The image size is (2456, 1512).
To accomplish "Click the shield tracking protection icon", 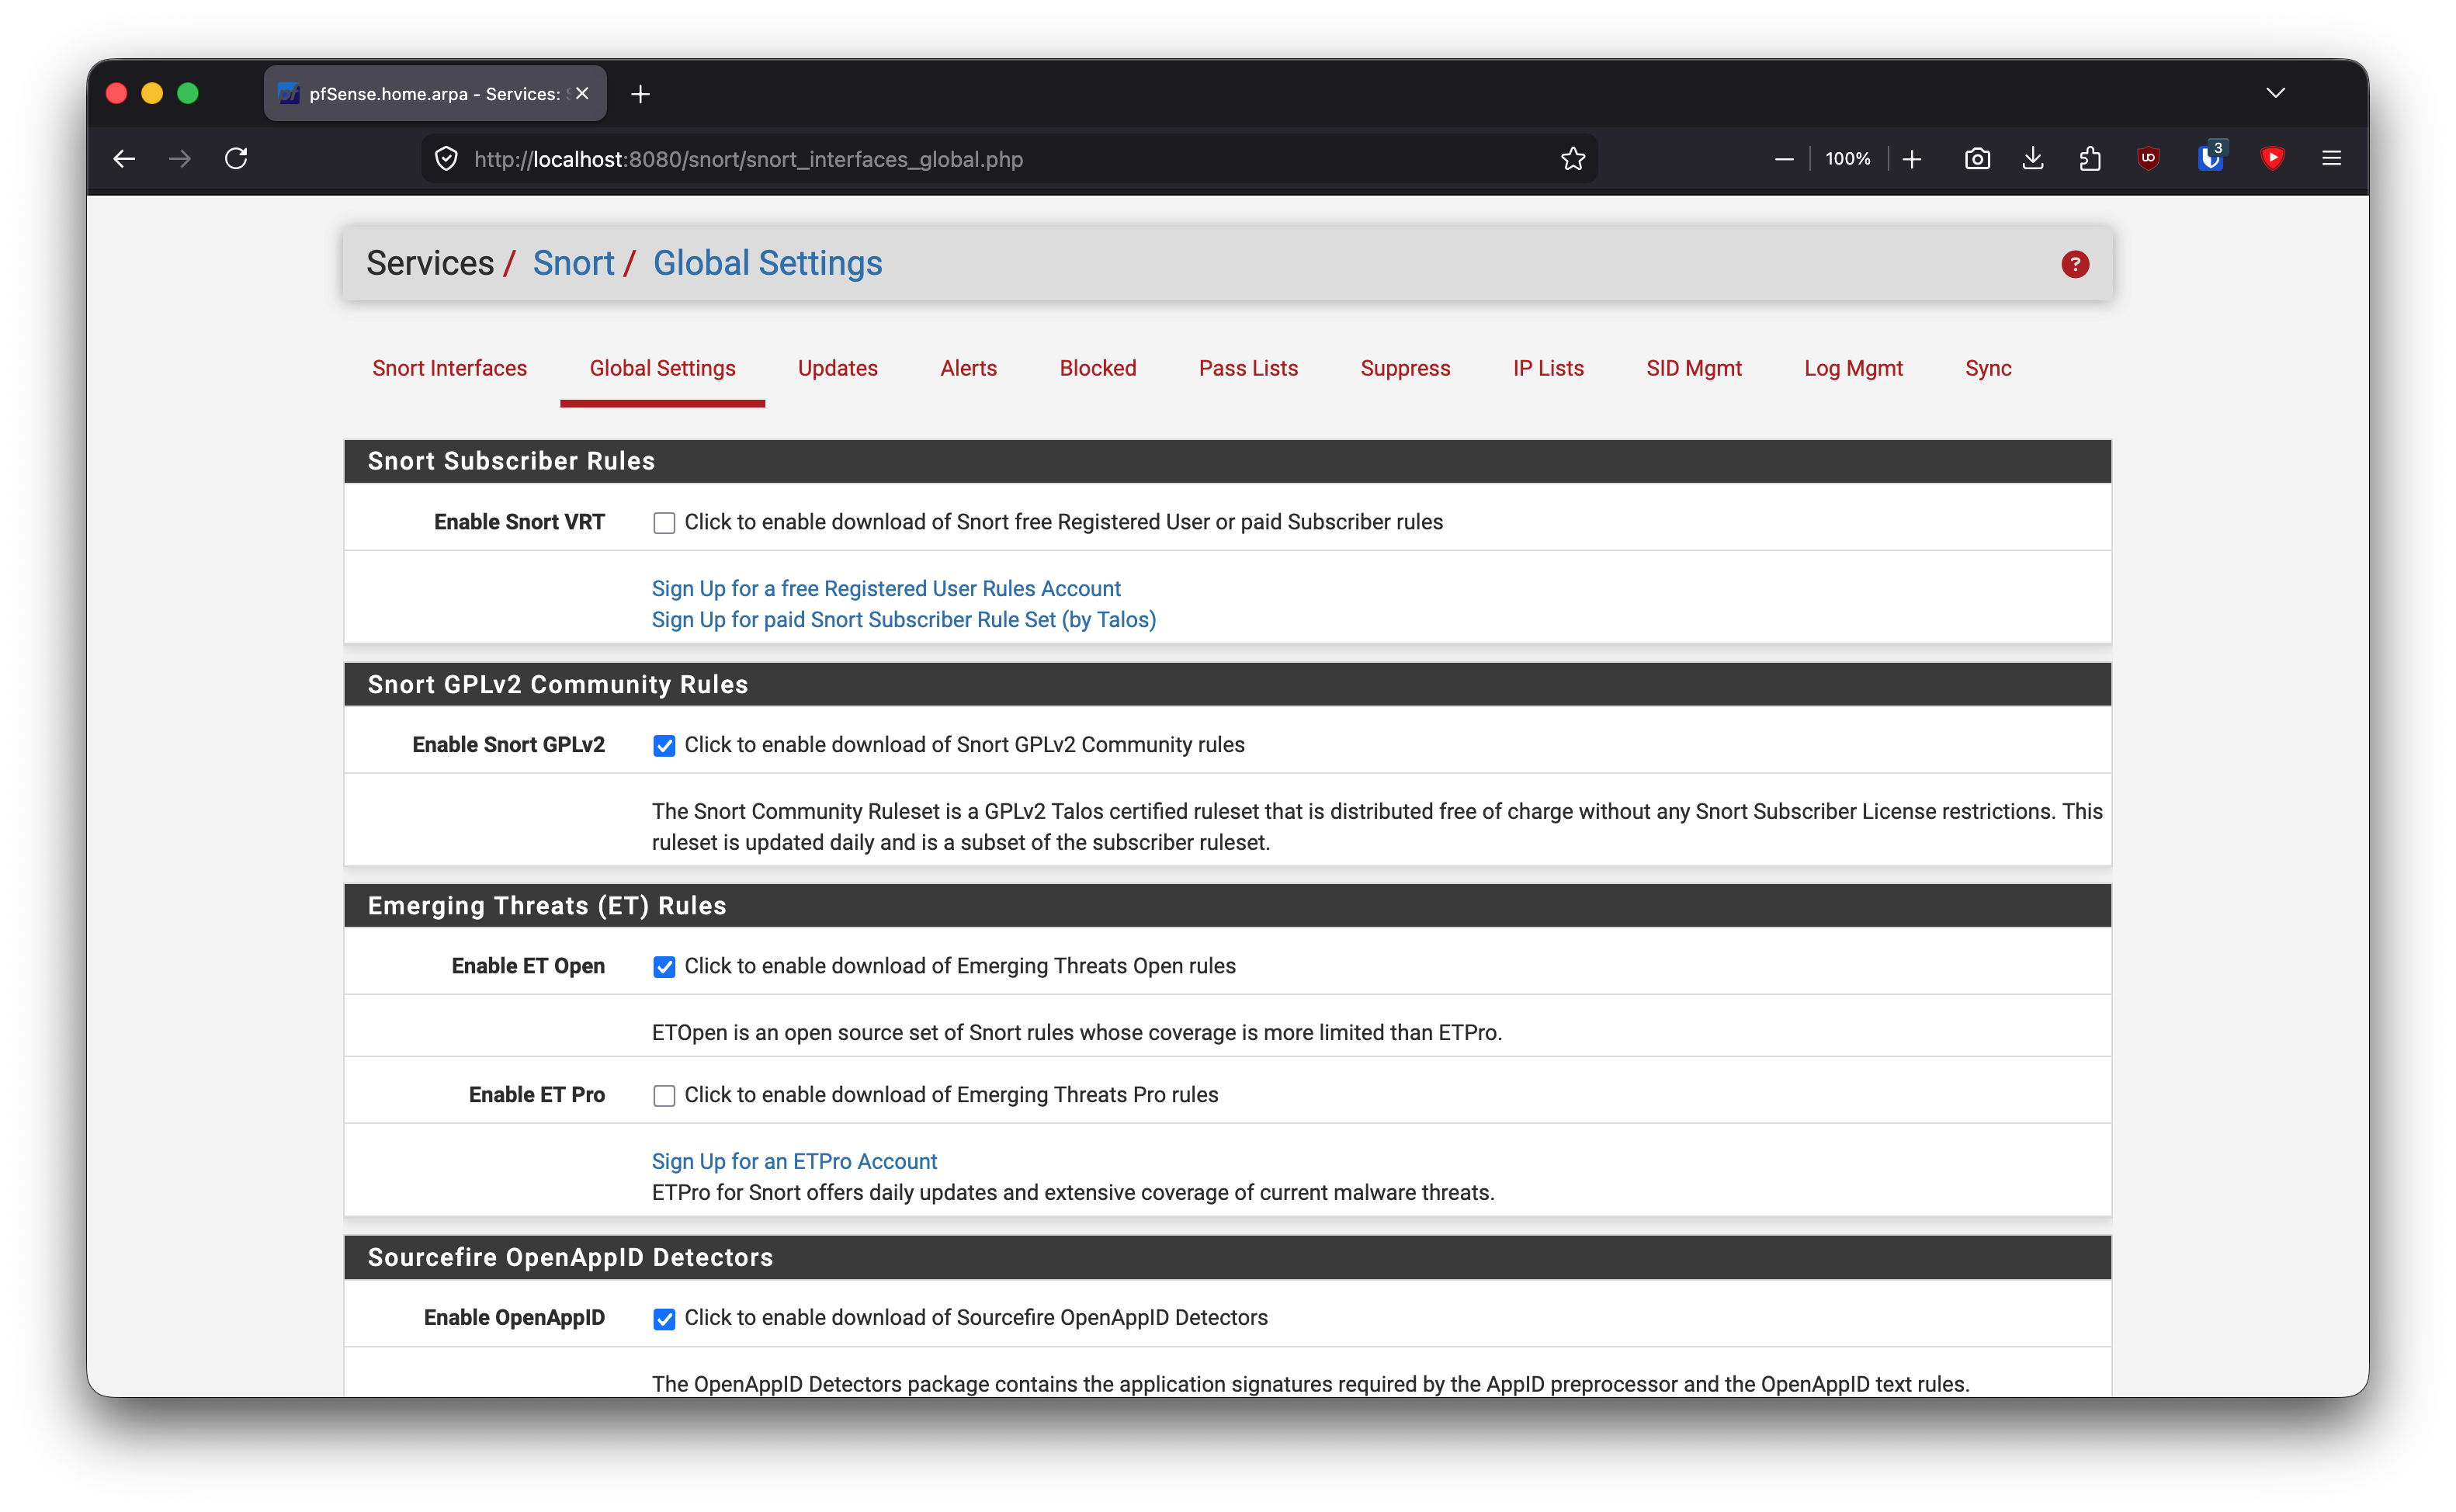I will coord(446,159).
